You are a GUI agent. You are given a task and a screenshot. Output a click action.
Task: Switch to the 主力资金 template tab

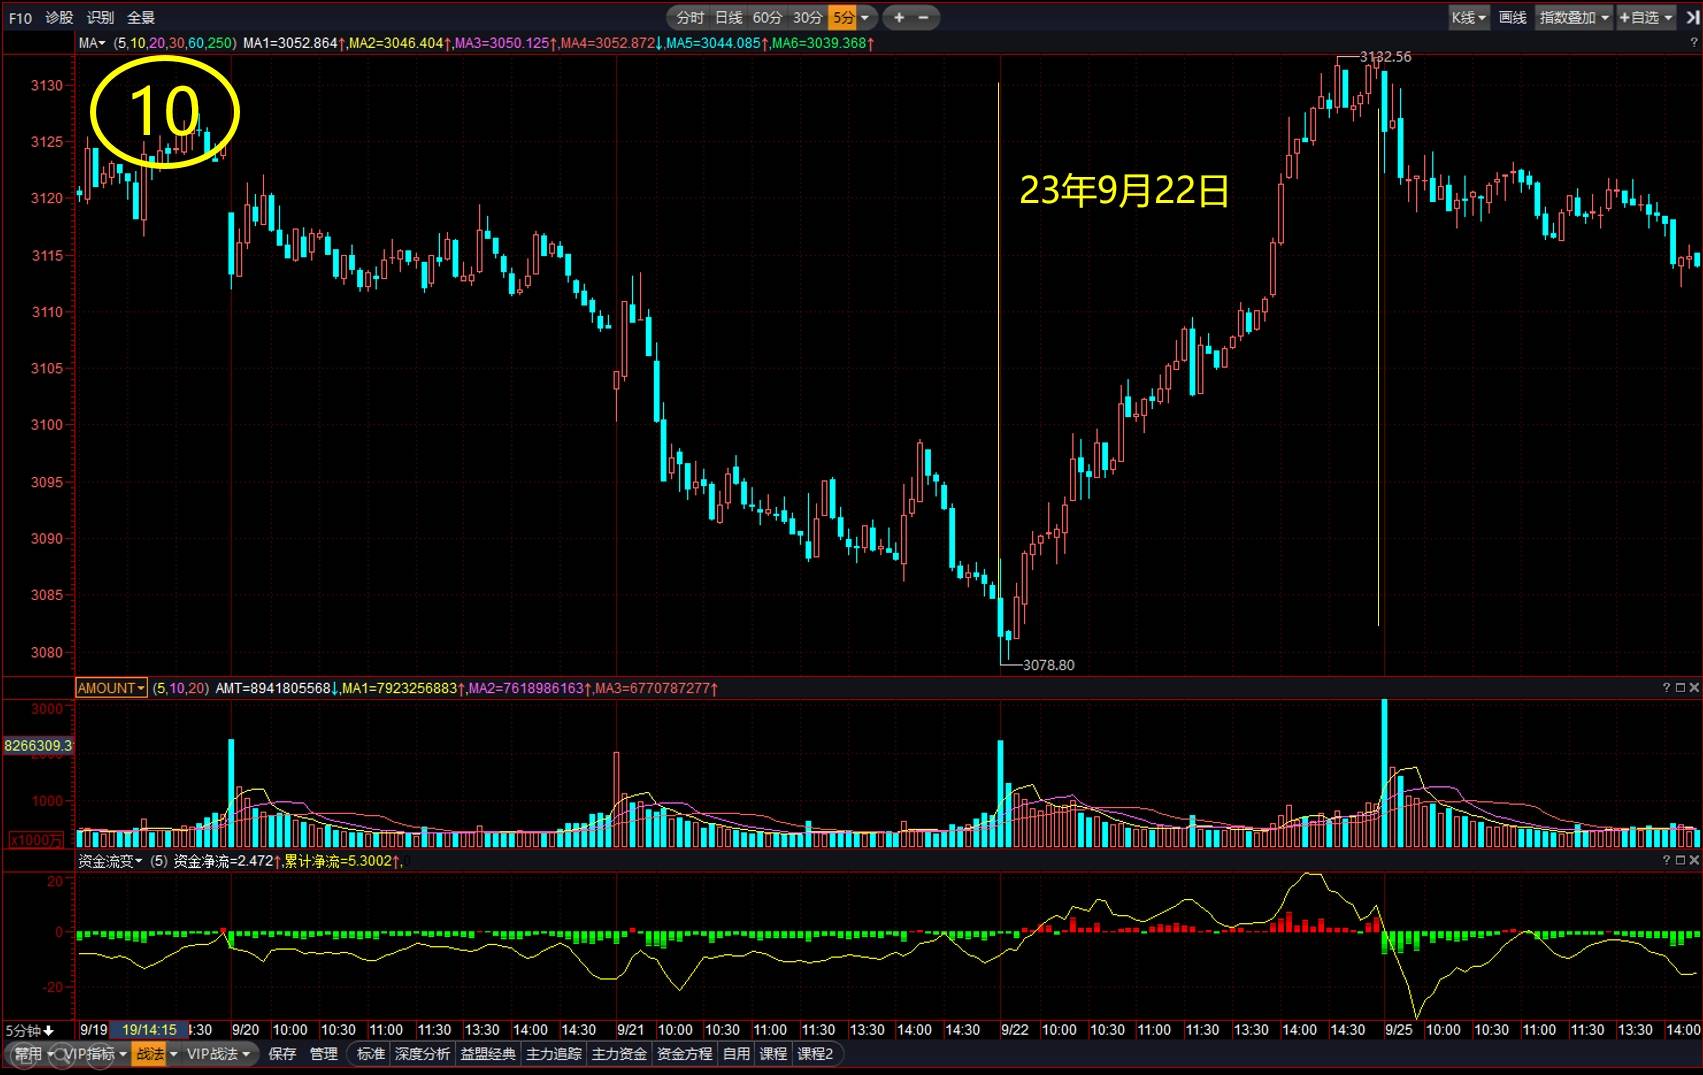click(620, 1054)
